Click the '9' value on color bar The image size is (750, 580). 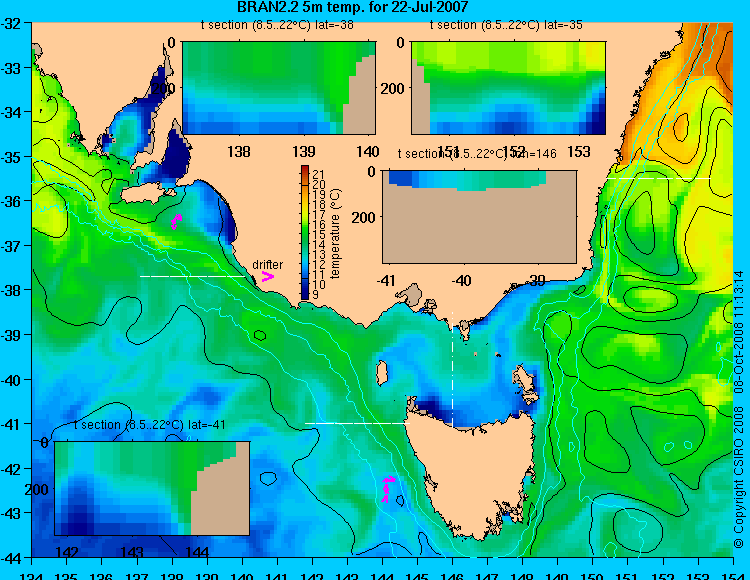click(315, 295)
